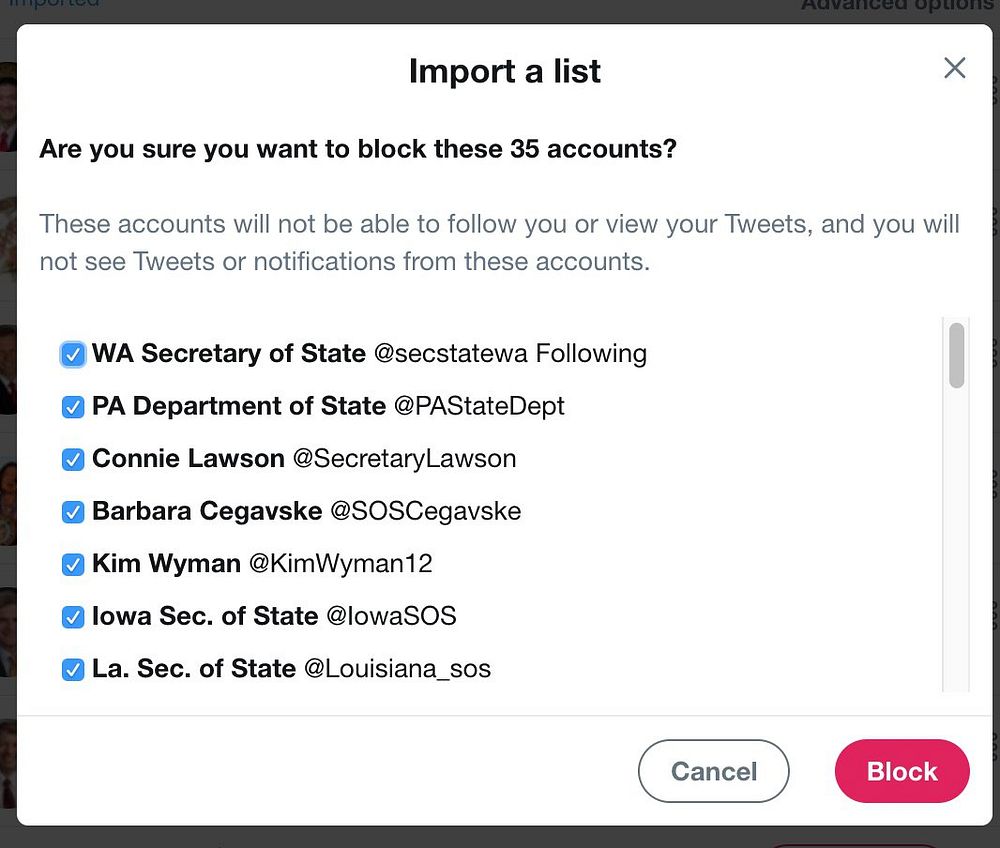
Task: Confirm with the red Block button
Action: pos(902,771)
